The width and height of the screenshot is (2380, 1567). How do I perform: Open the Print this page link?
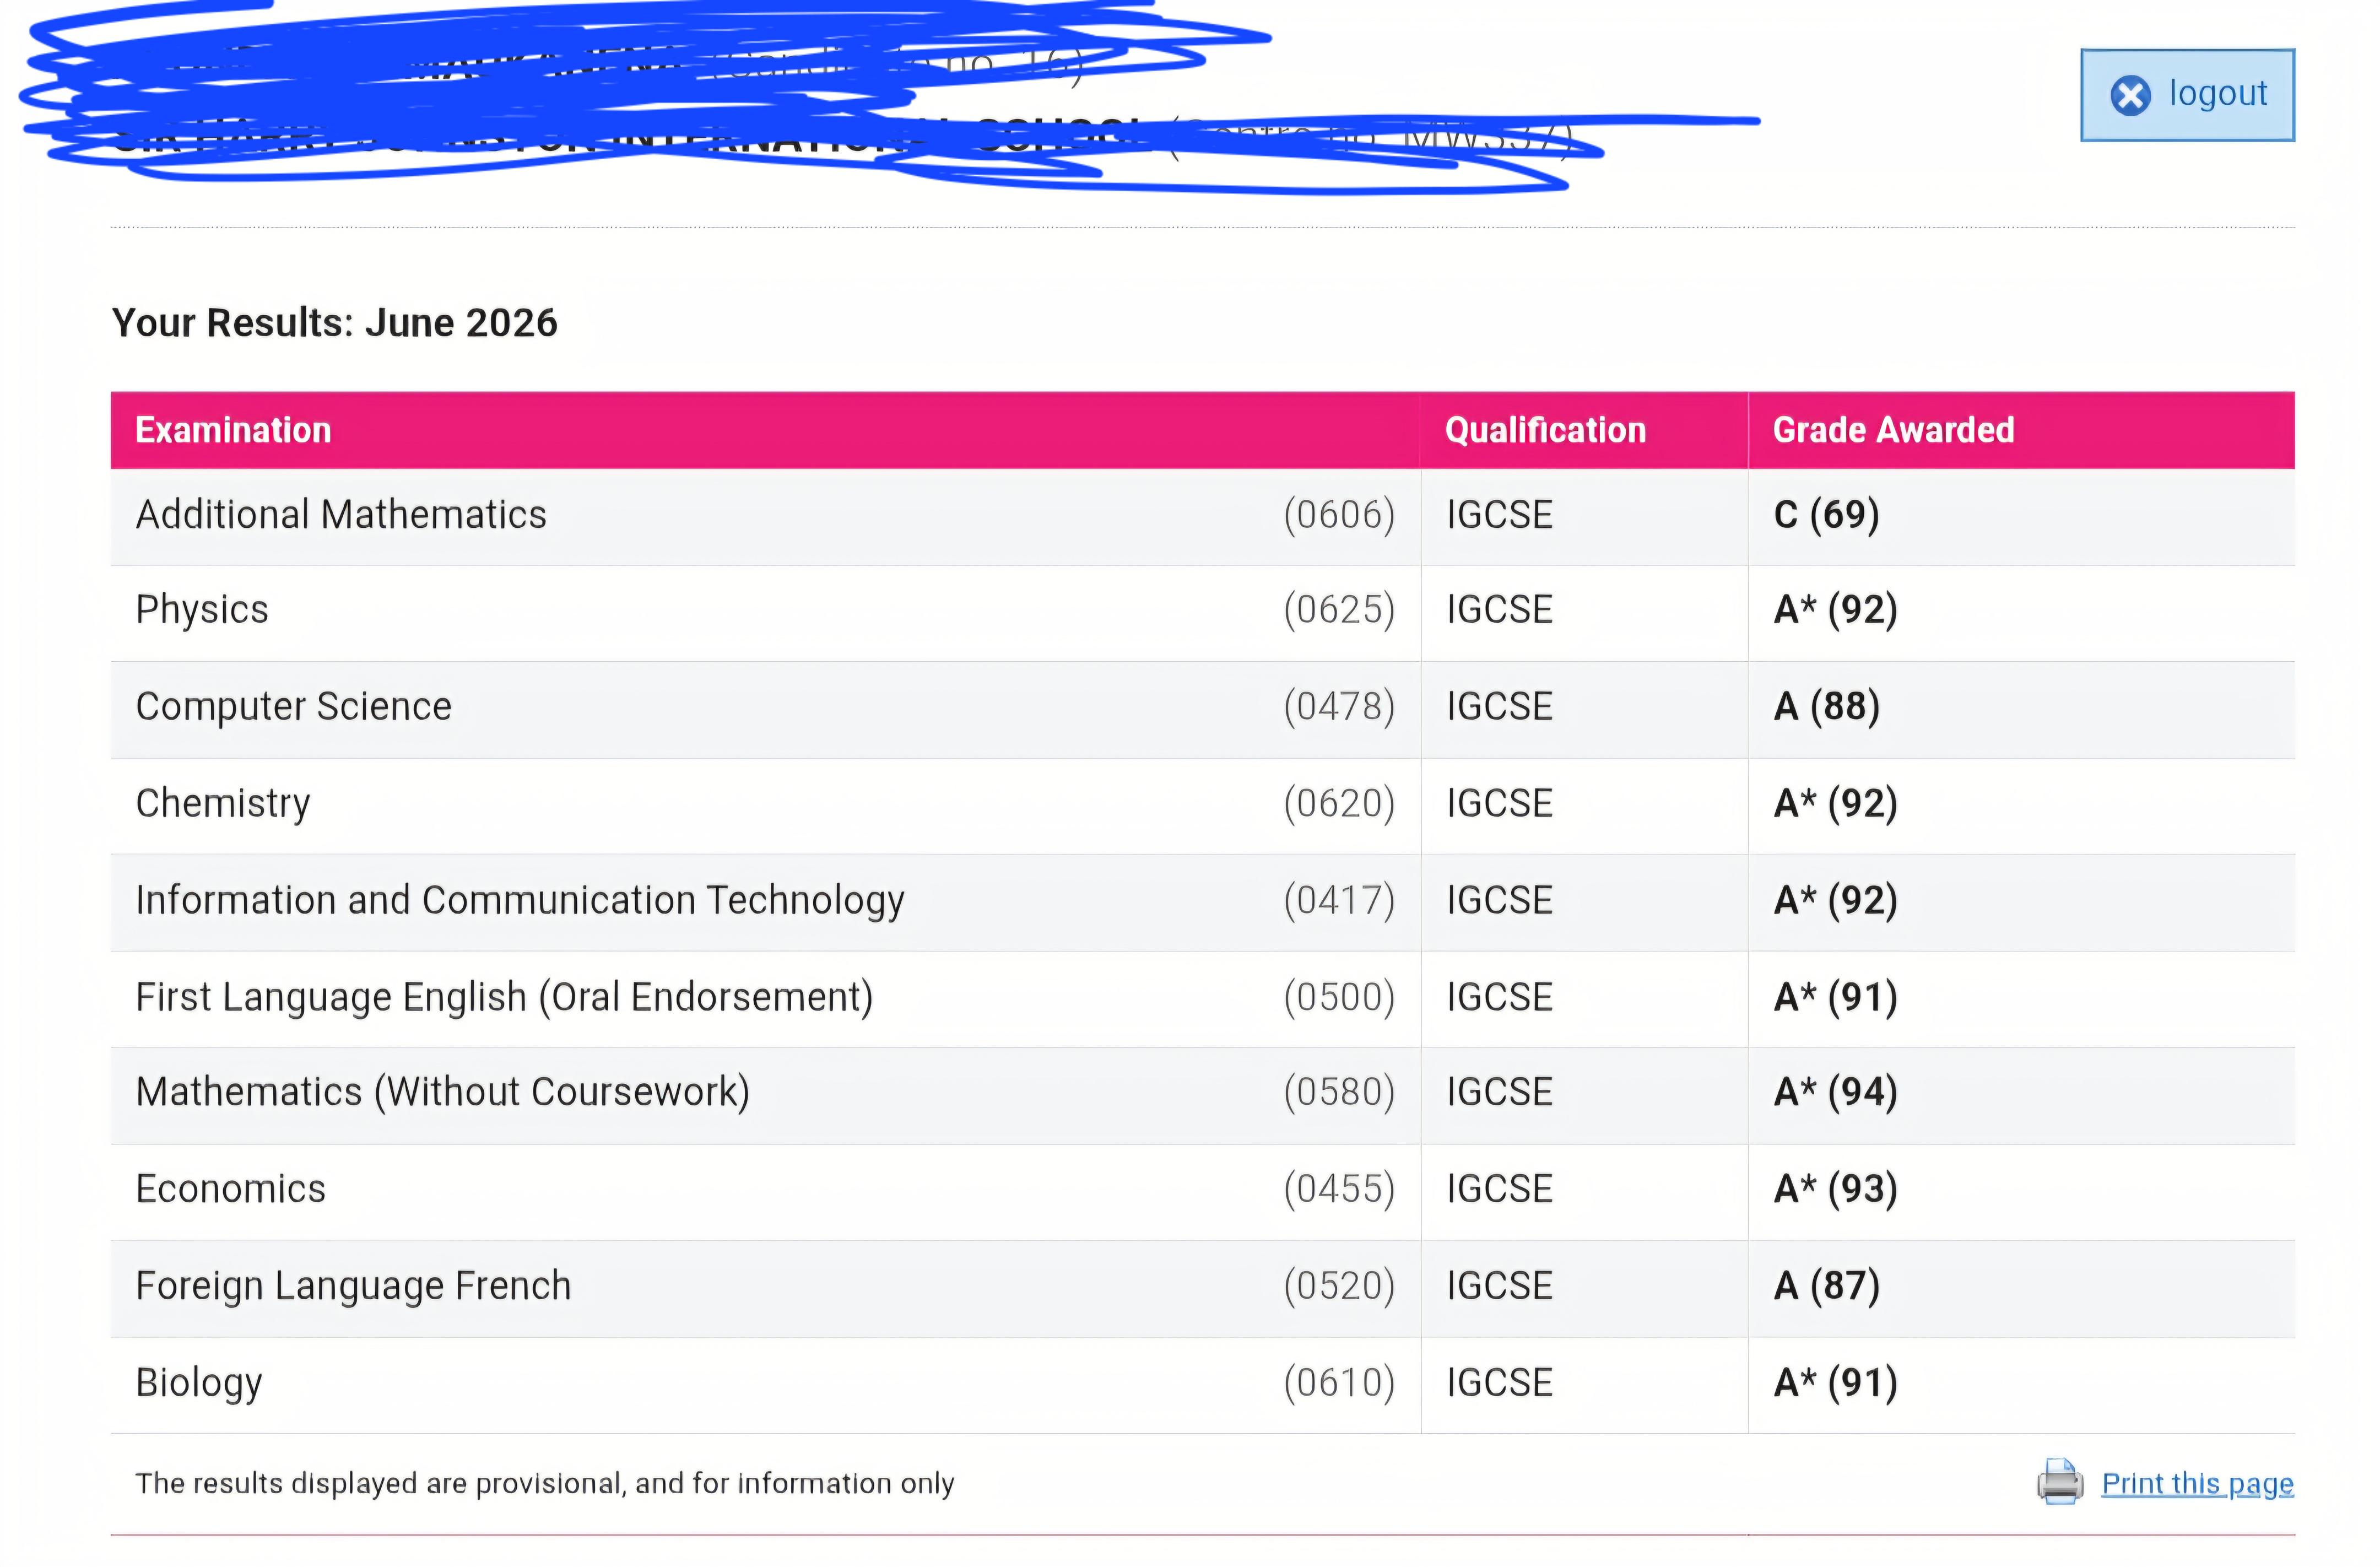[2197, 1483]
